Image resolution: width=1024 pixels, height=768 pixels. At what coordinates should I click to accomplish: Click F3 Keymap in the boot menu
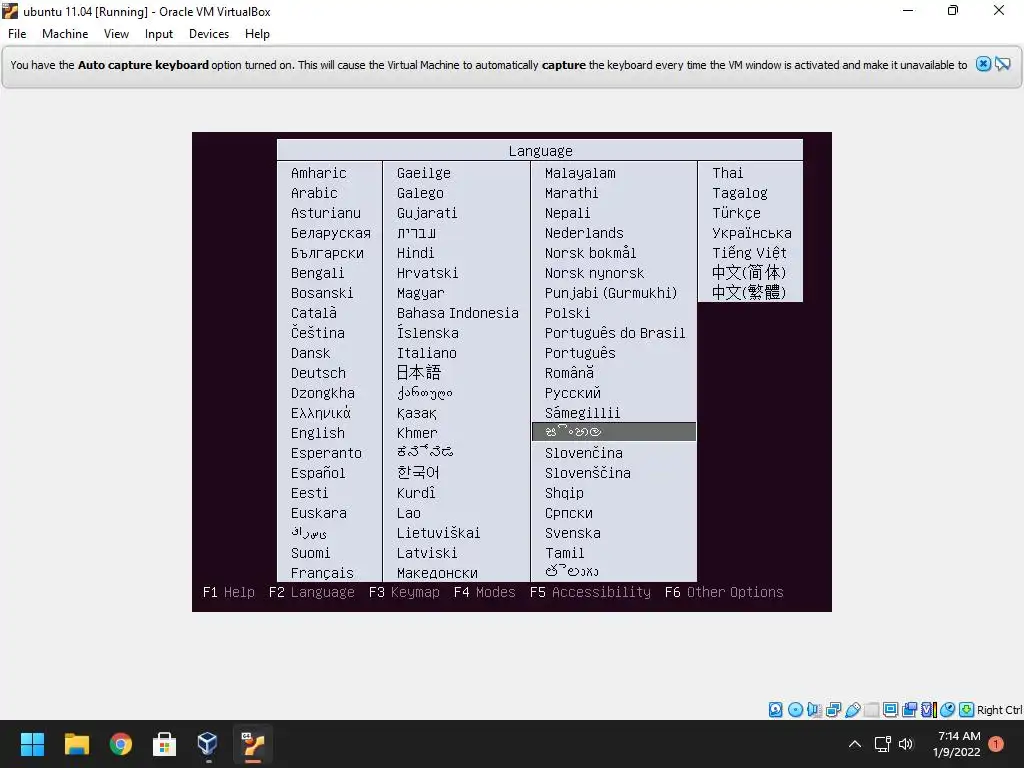point(404,592)
